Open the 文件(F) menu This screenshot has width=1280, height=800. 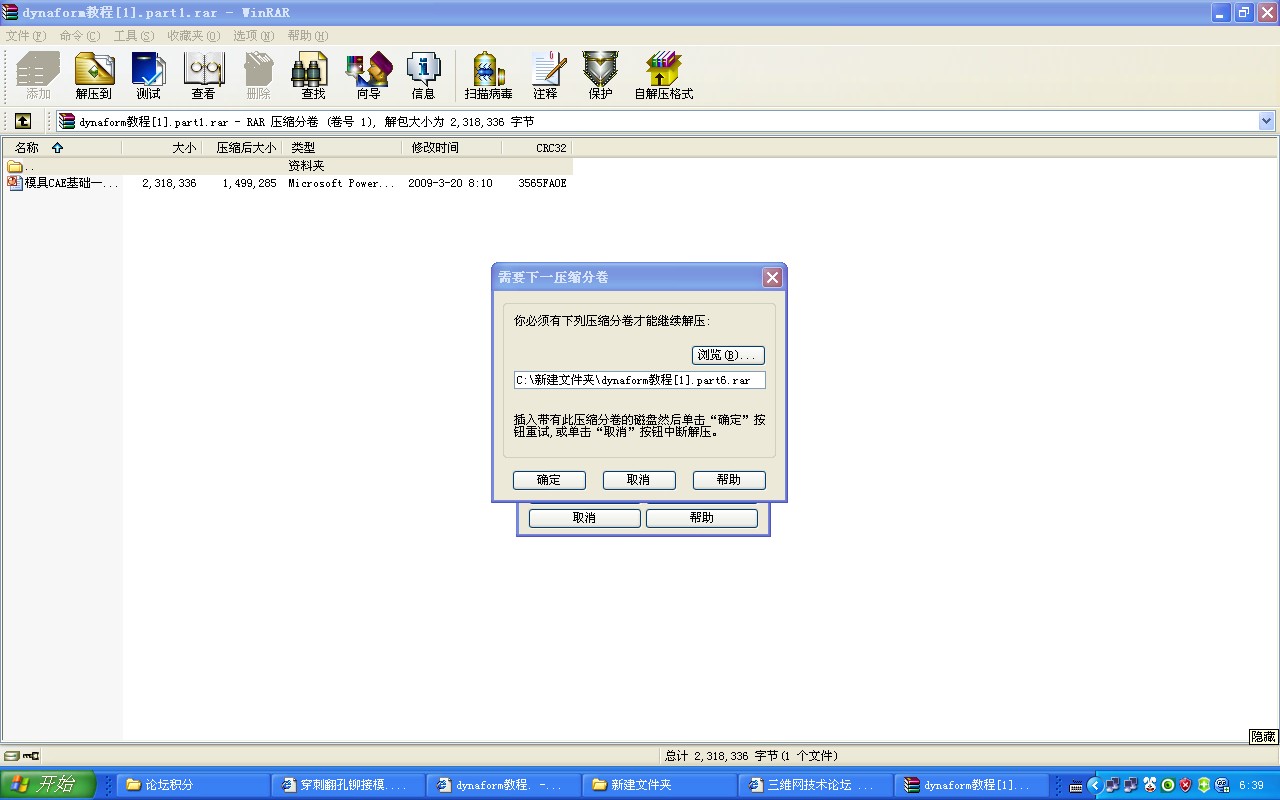pos(26,35)
